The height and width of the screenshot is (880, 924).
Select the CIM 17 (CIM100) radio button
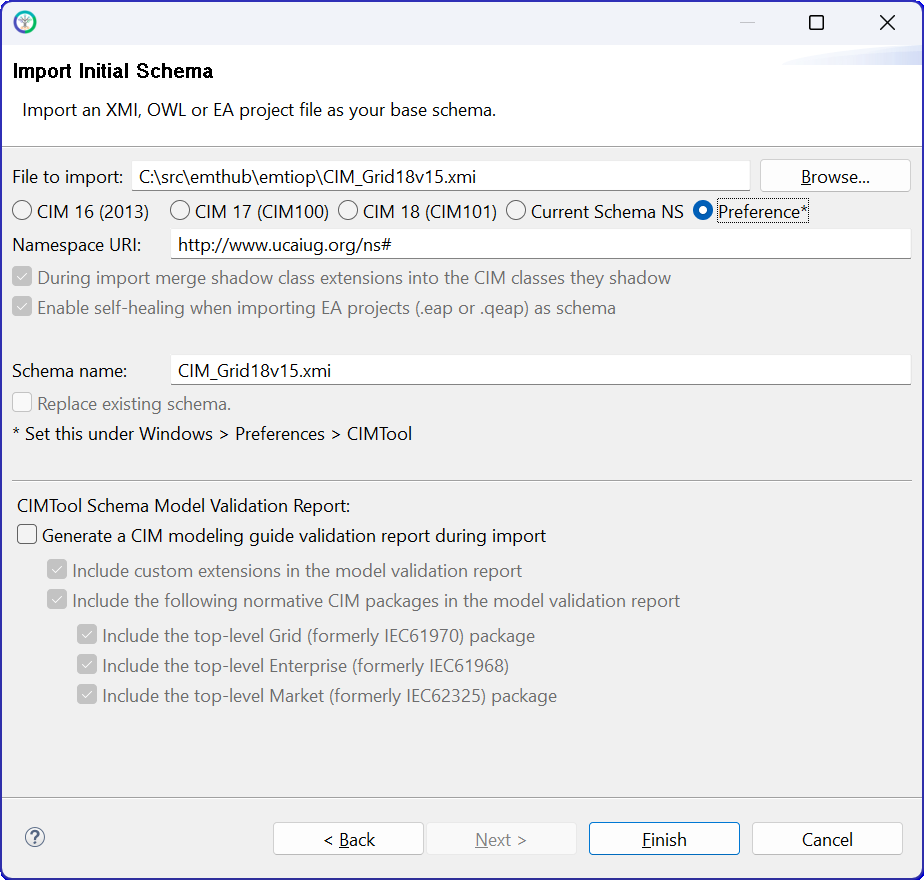180,211
